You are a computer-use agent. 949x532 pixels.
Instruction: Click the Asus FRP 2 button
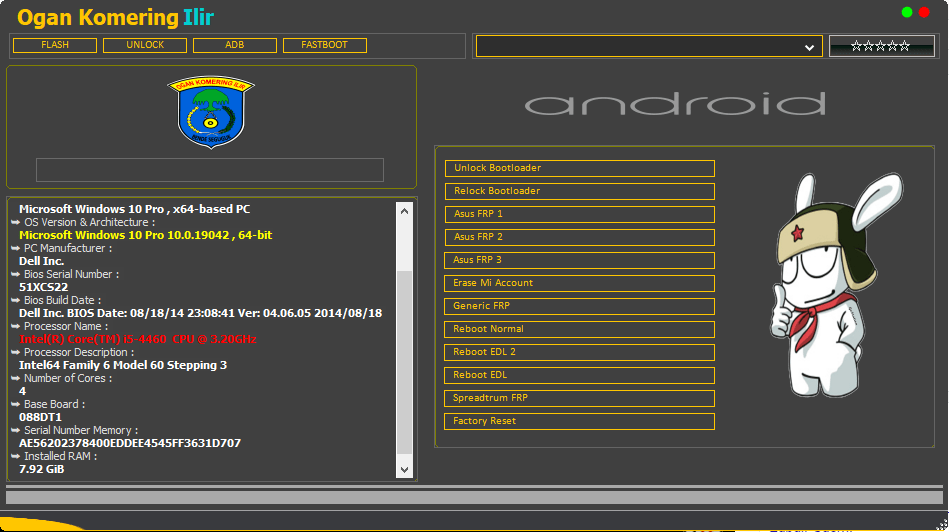580,237
